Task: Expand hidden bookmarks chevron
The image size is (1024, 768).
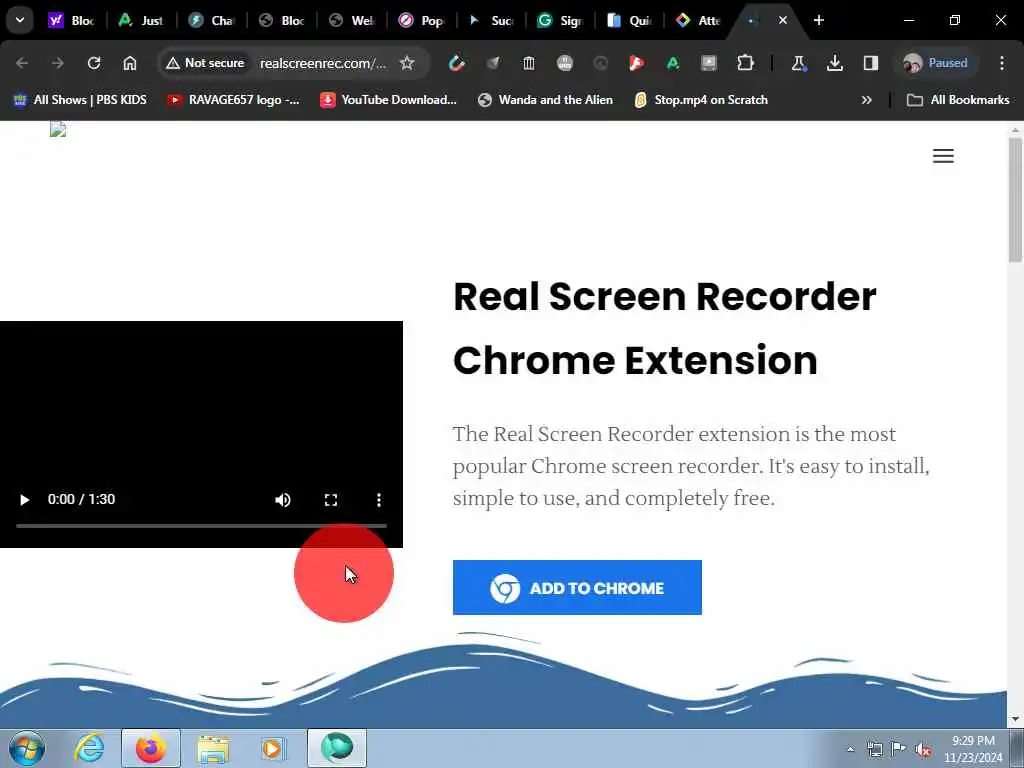Action: tap(867, 100)
